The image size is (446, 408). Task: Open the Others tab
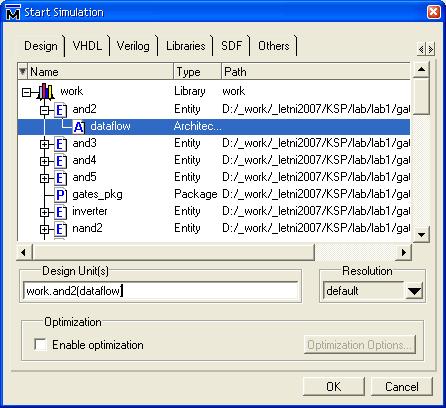[274, 46]
